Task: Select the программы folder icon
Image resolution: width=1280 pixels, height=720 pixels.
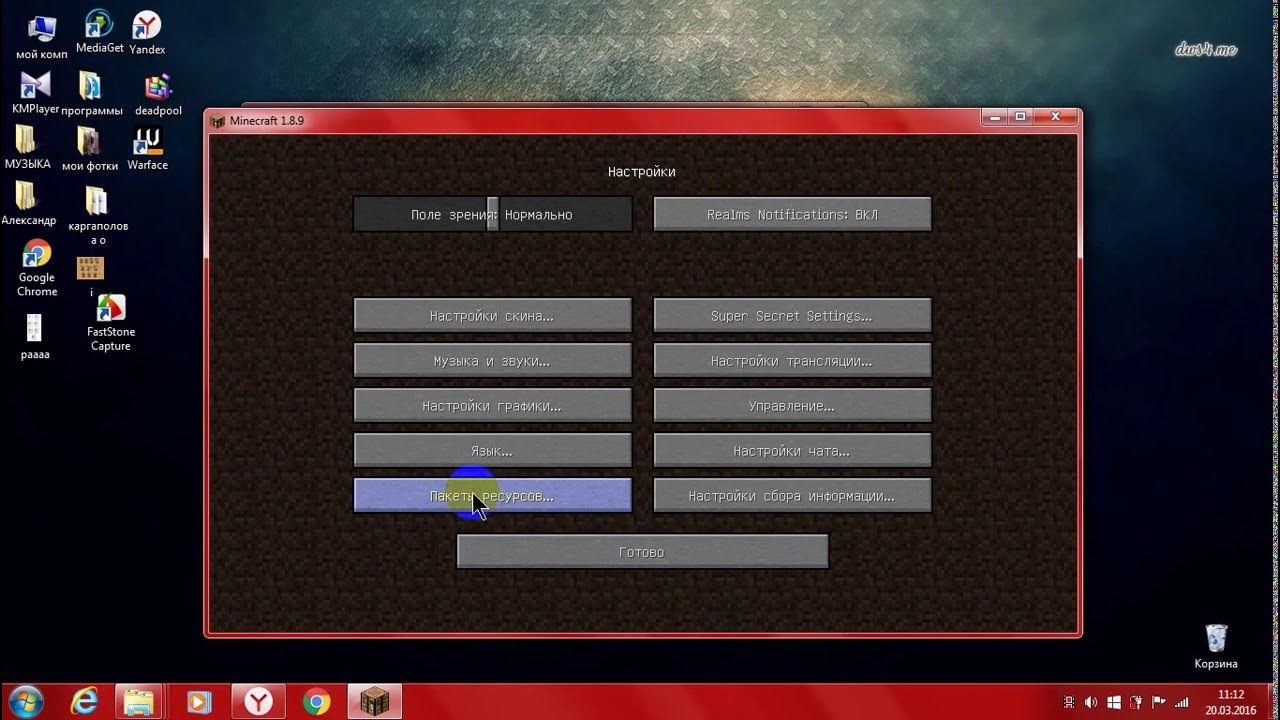Action: click(x=92, y=94)
